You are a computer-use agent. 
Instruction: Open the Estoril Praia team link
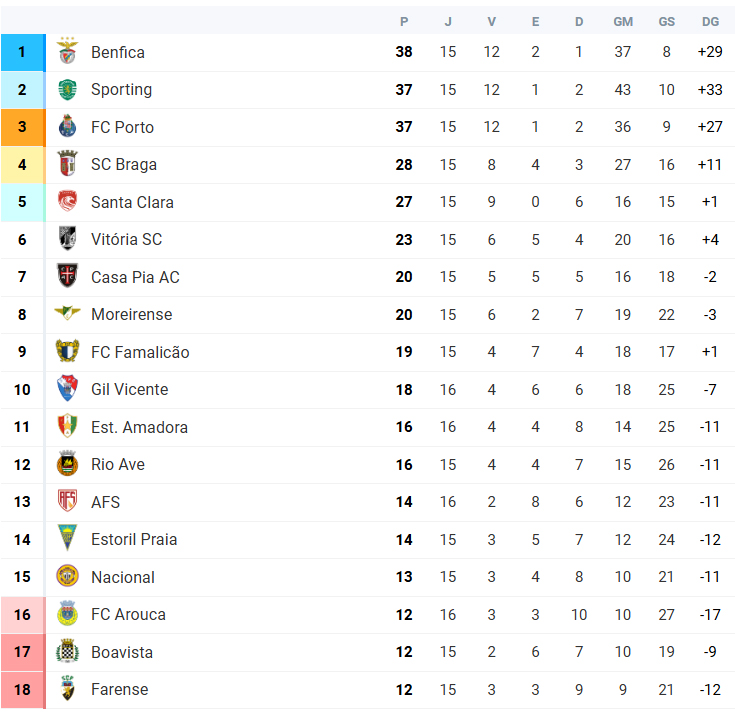click(134, 540)
